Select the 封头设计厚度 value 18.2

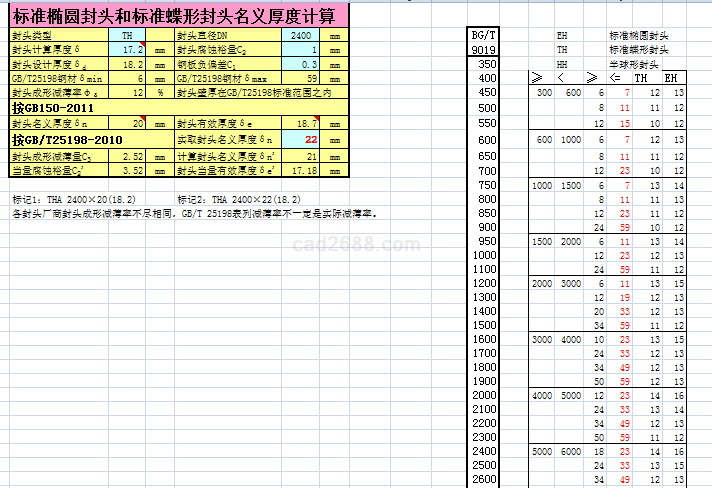127,63
